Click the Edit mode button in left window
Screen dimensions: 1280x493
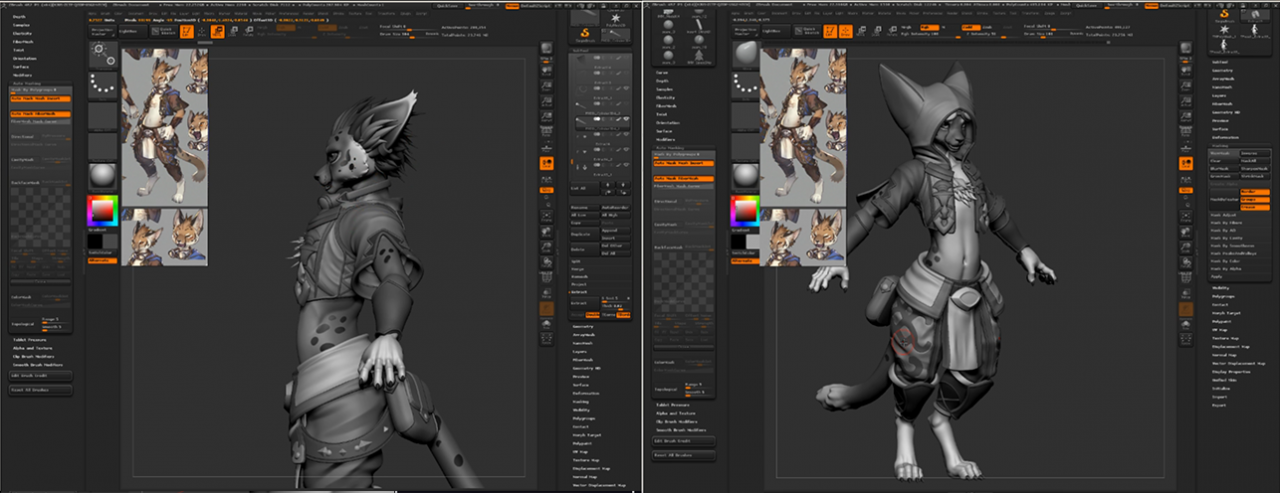click(184, 32)
